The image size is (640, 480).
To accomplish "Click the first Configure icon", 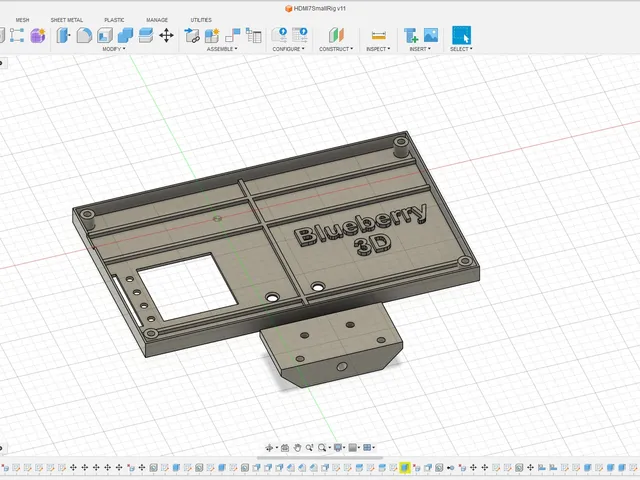I will tap(280, 36).
